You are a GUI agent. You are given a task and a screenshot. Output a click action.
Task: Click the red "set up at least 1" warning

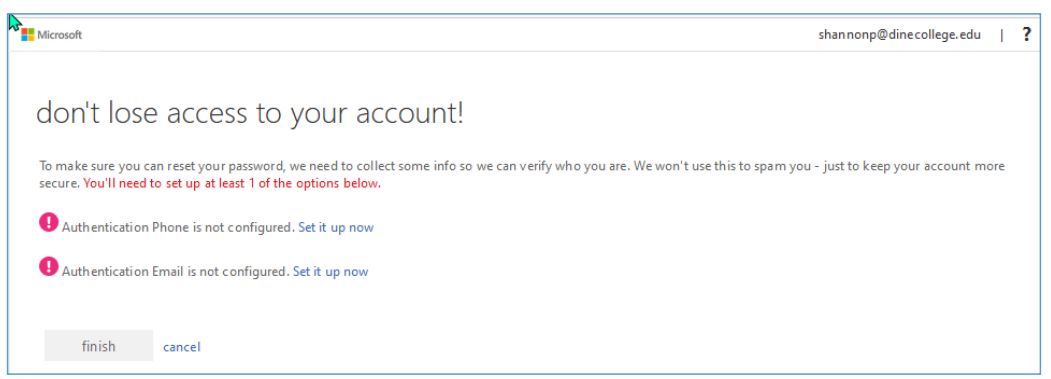coord(232,183)
